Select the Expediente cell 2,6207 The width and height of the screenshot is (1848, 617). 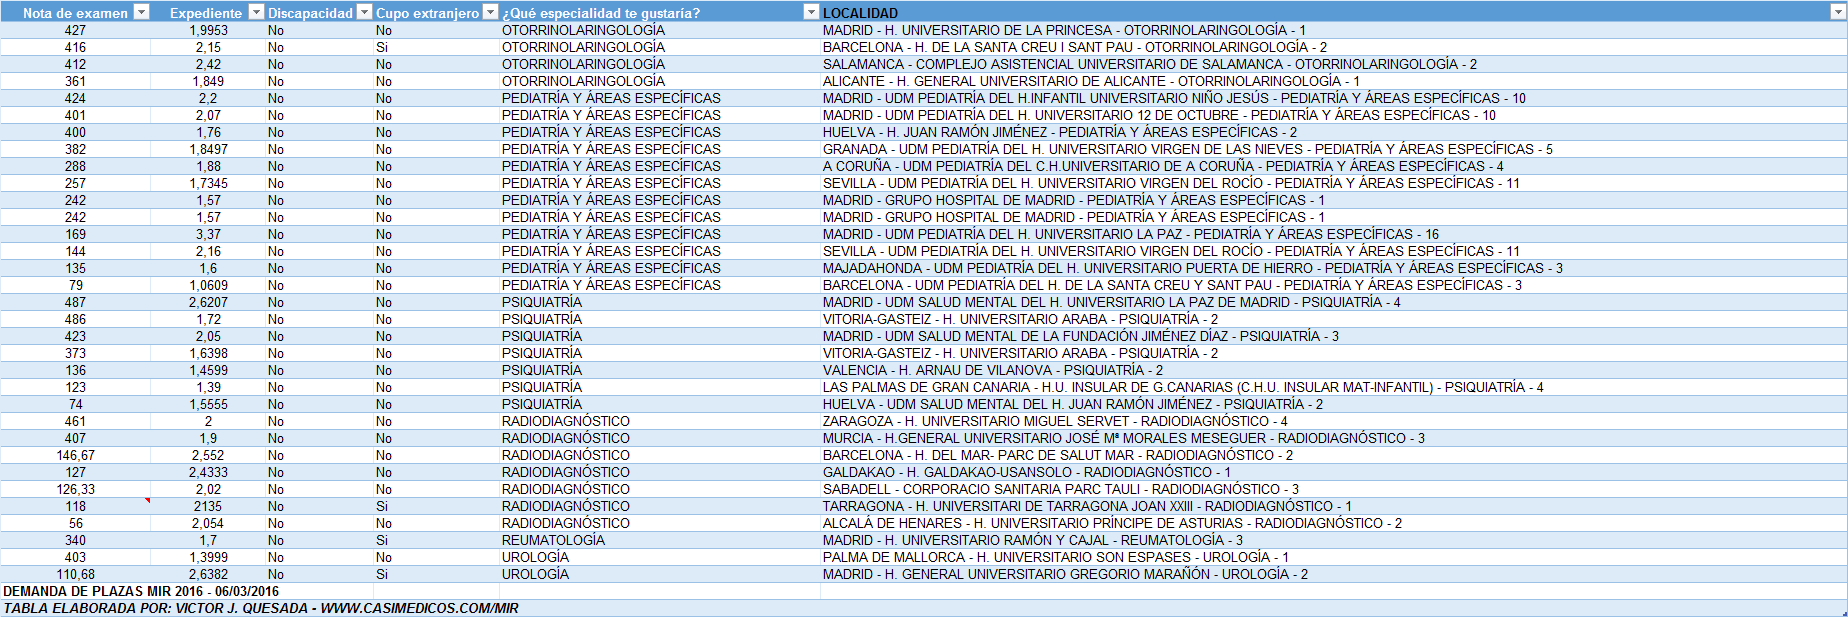(208, 302)
